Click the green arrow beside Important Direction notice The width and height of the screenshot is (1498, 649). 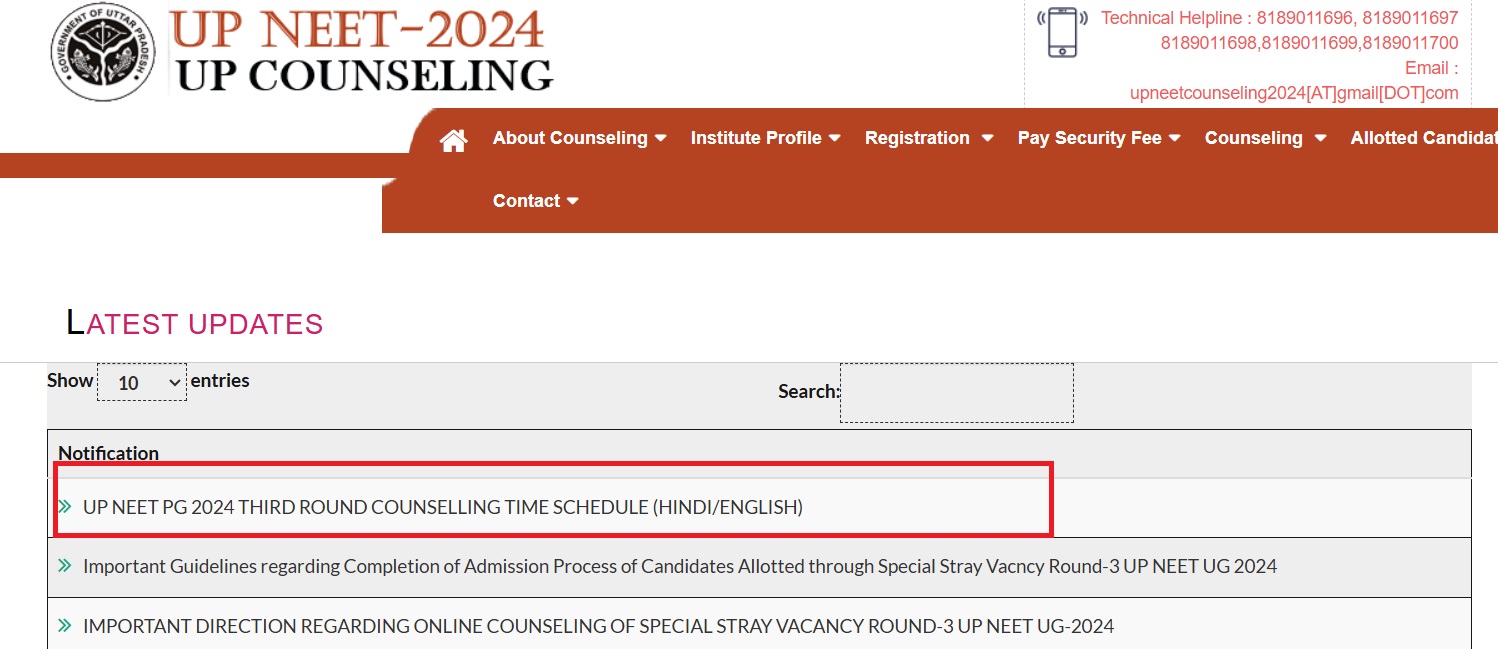point(65,626)
